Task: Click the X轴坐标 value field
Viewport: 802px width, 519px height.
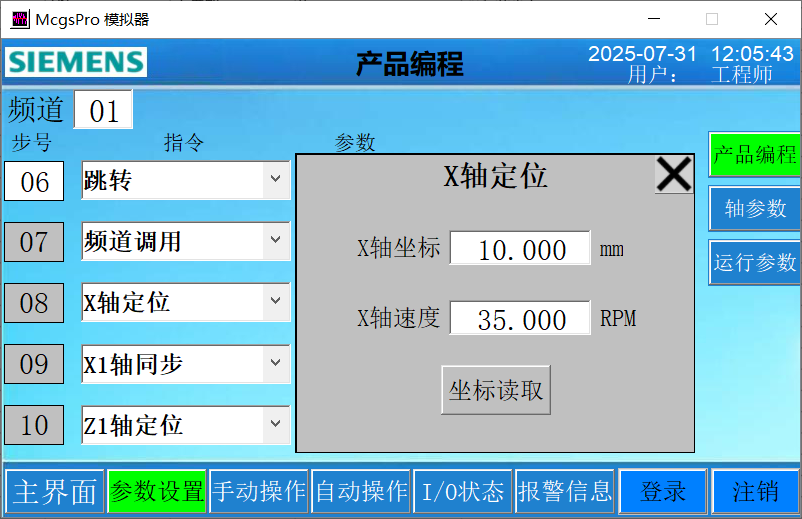Action: pyautogui.click(x=520, y=249)
